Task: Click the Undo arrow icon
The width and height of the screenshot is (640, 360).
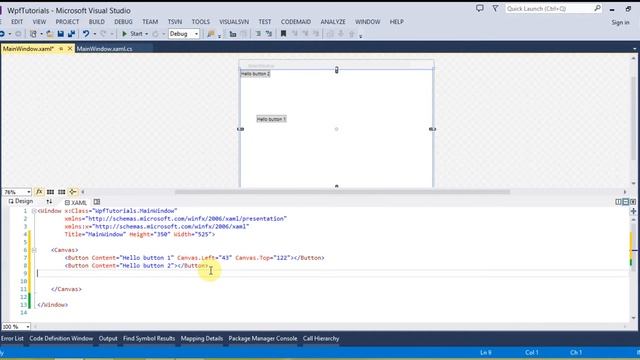Action: click(x=86, y=34)
